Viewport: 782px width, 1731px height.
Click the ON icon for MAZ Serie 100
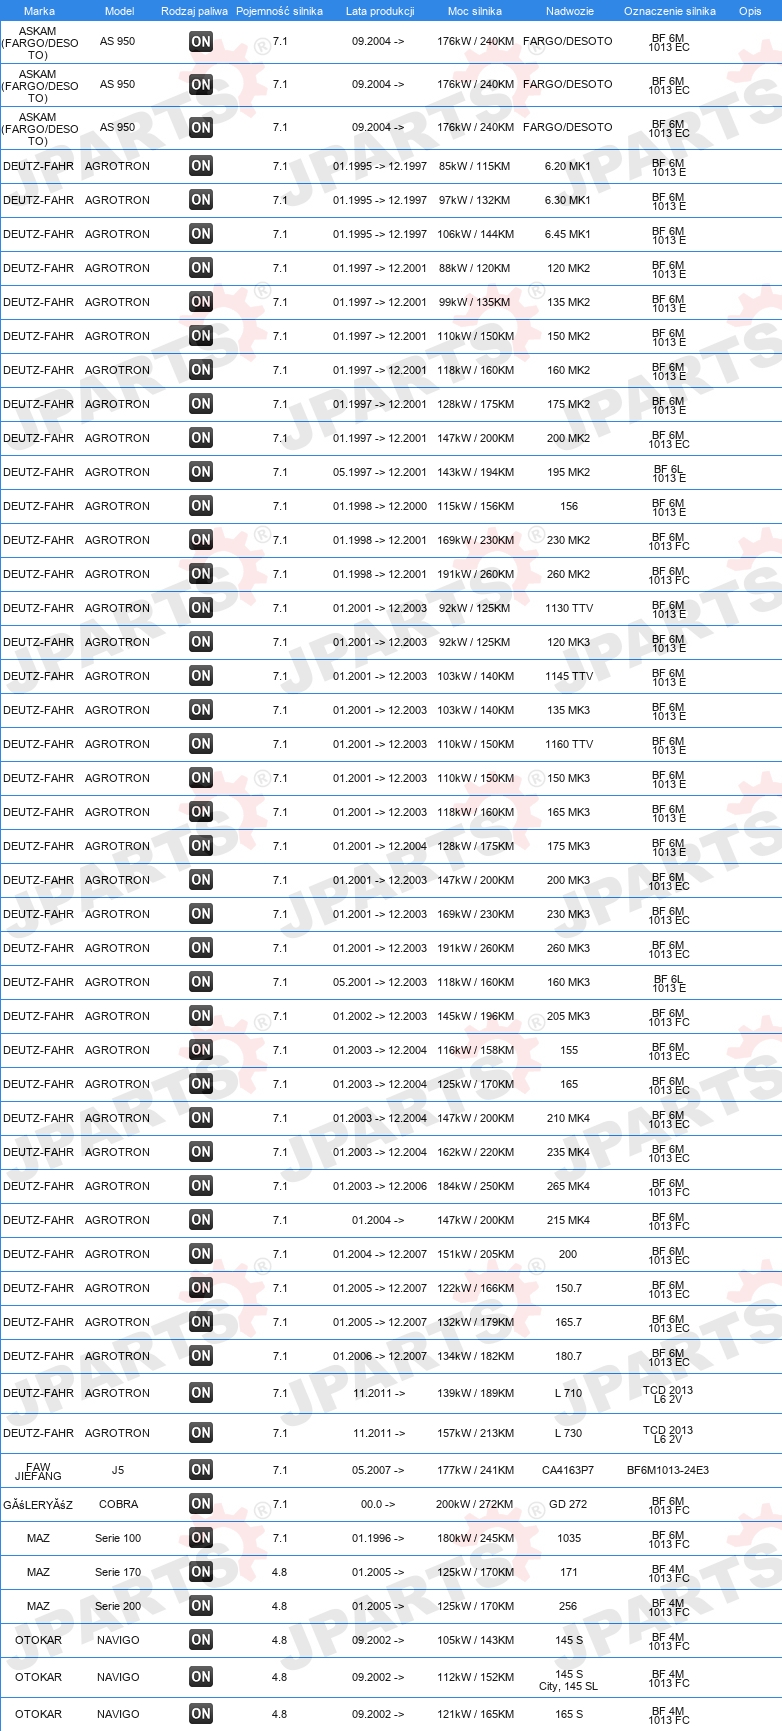[x=201, y=1538]
